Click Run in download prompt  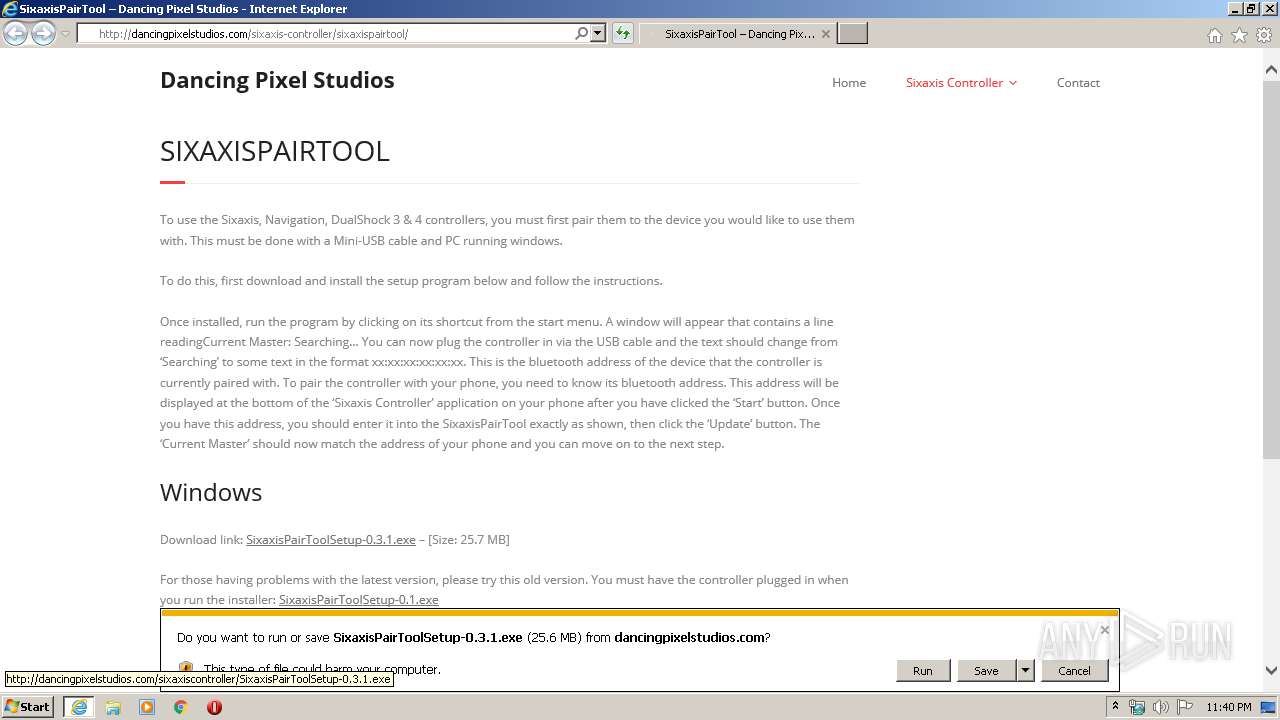pyautogui.click(x=922, y=671)
